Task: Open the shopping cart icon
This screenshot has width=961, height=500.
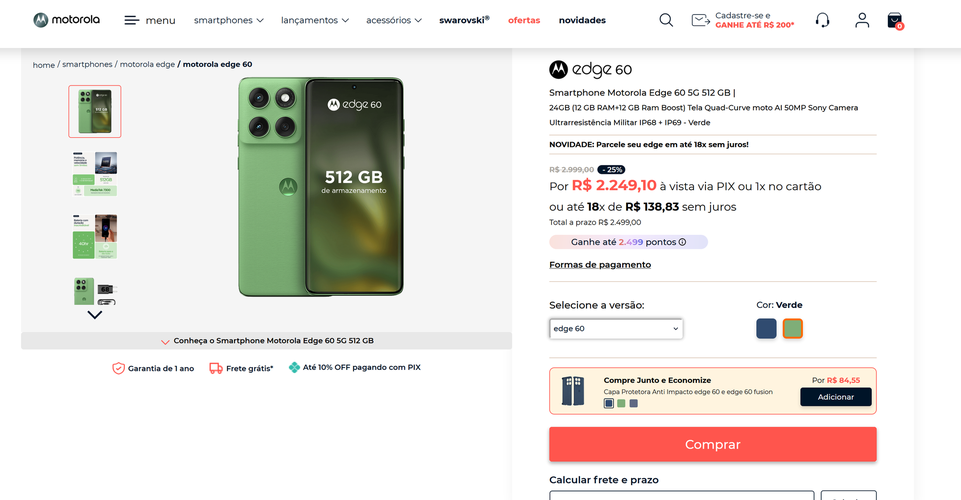Action: 895,21
